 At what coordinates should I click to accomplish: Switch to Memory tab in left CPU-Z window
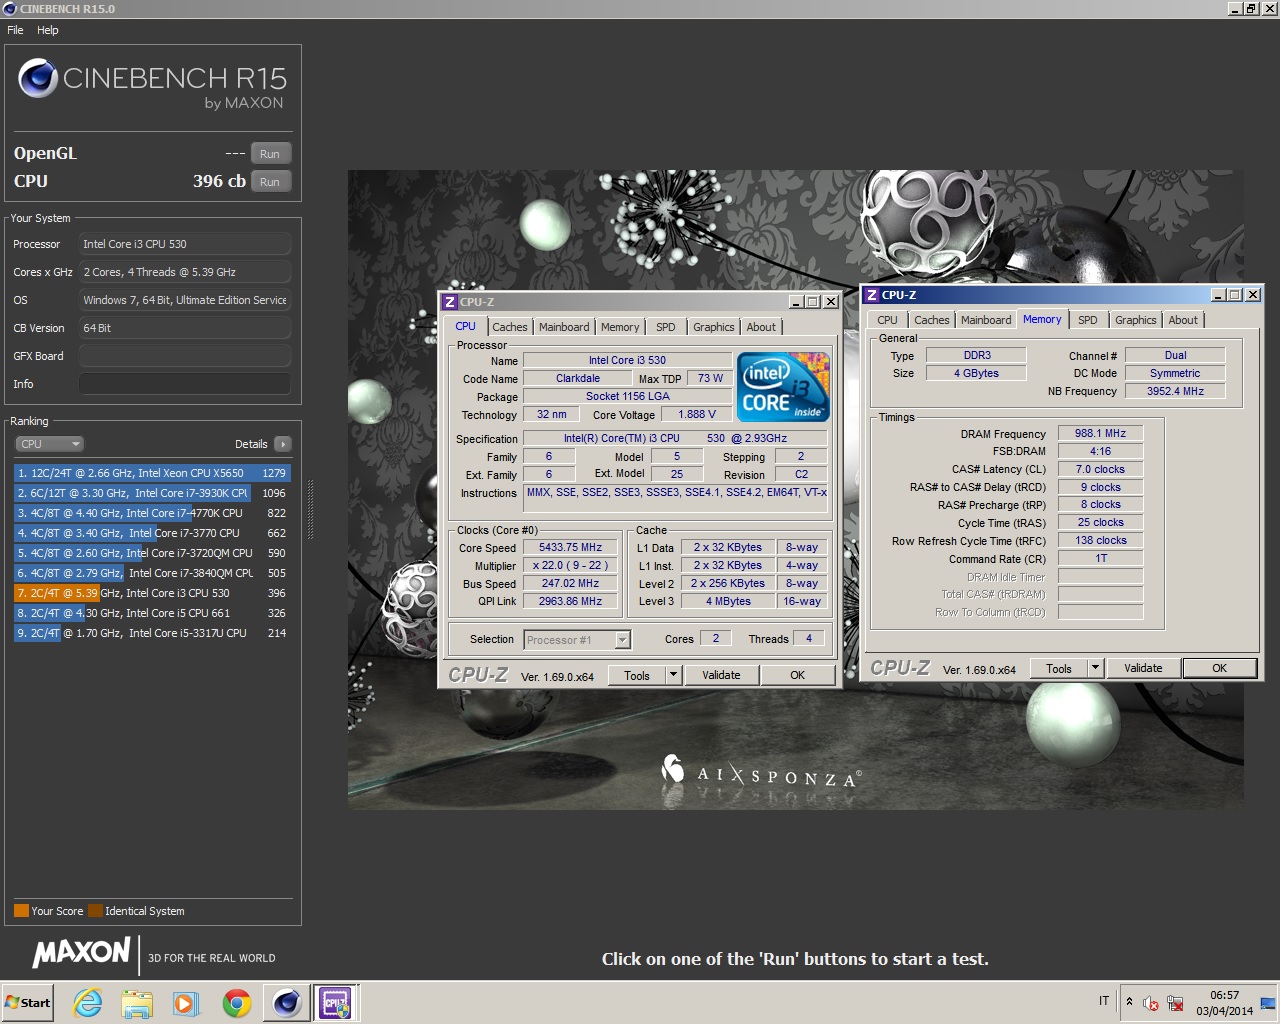click(620, 327)
